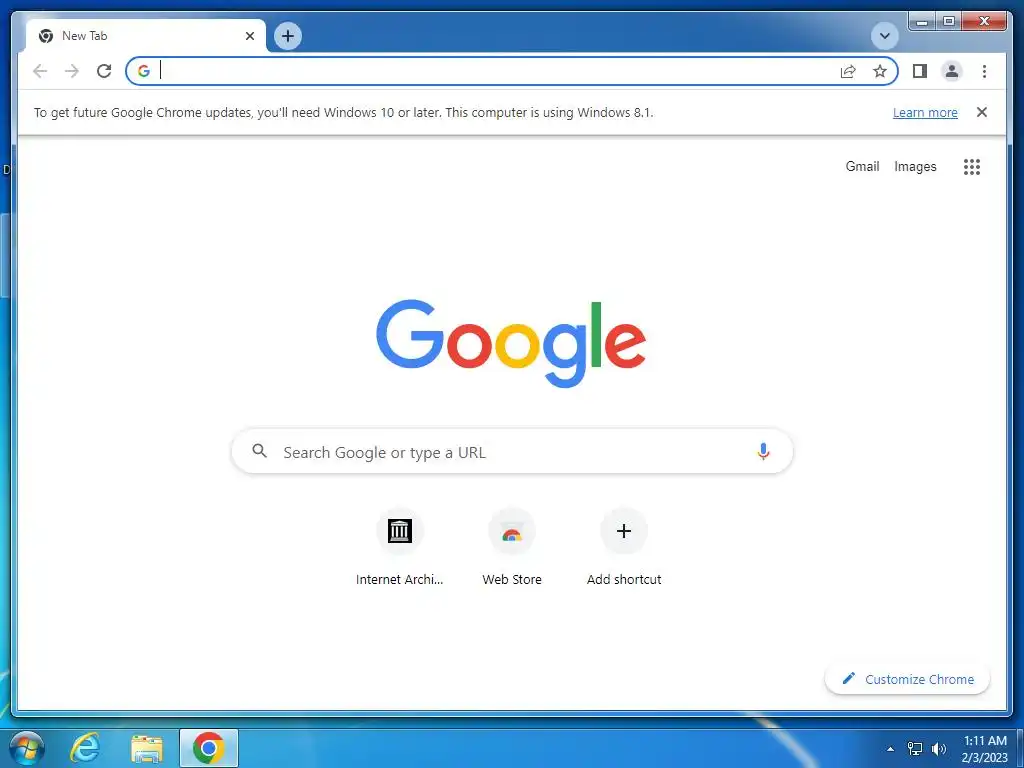Image resolution: width=1024 pixels, height=768 pixels.
Task: Expand the tab search dropdown arrow
Action: click(885, 36)
